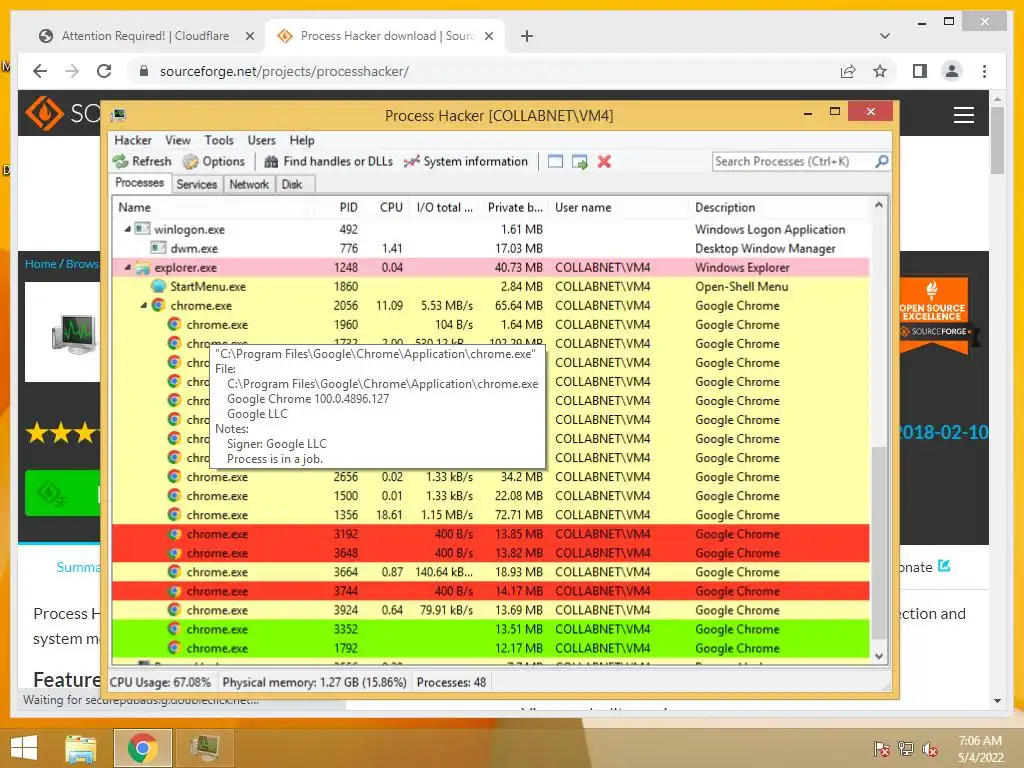This screenshot has width=1024, height=768.
Task: Sort by the PID column header
Action: [338, 207]
